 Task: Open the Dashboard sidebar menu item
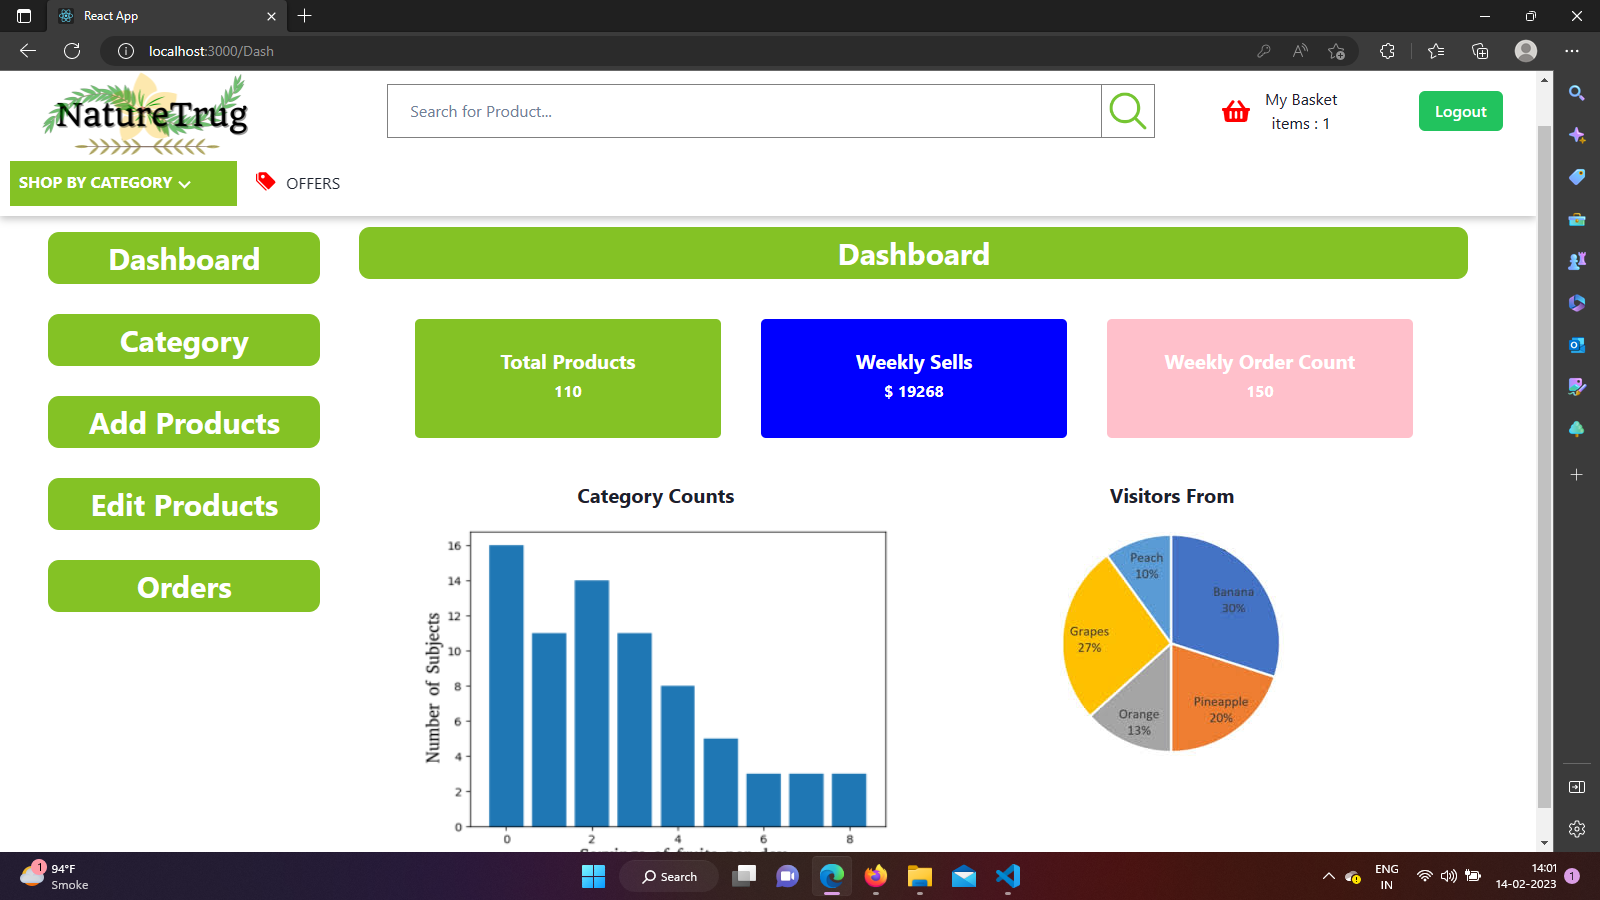[184, 258]
